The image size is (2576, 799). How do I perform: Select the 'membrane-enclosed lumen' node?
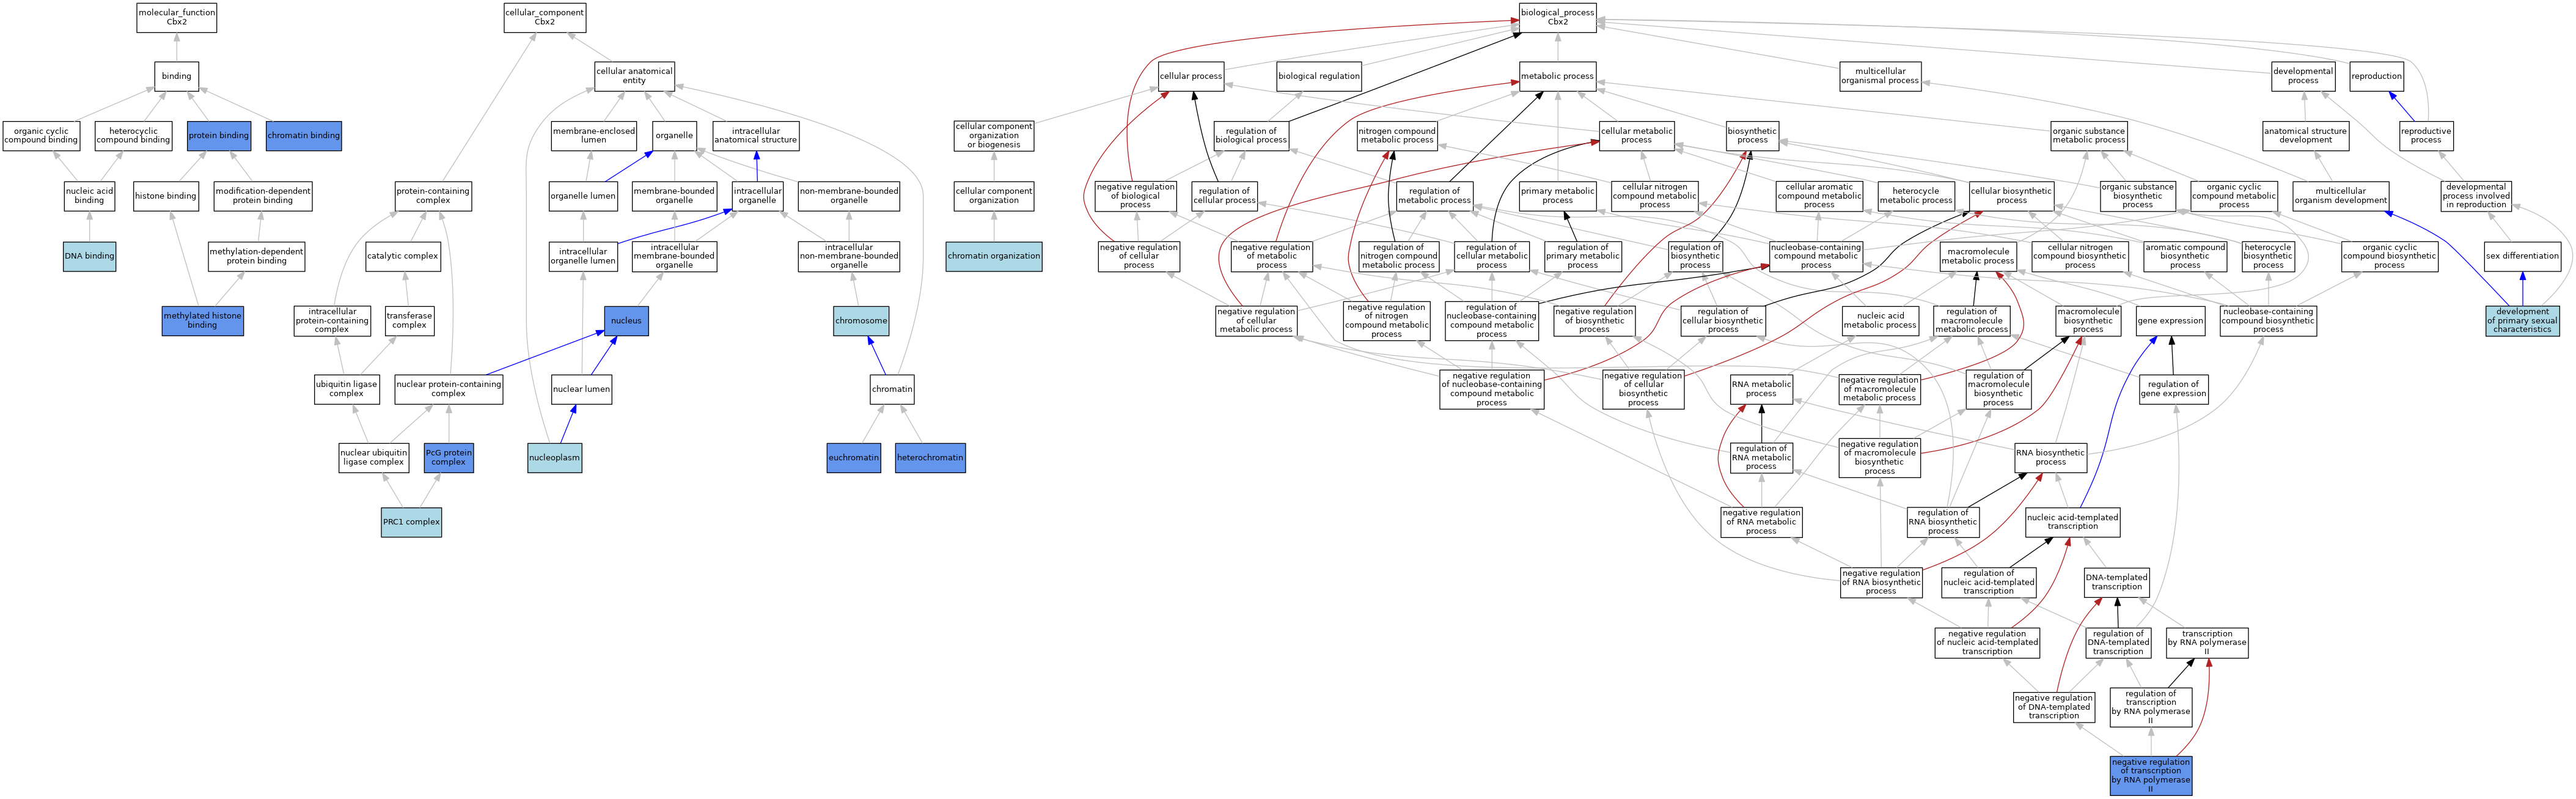594,136
